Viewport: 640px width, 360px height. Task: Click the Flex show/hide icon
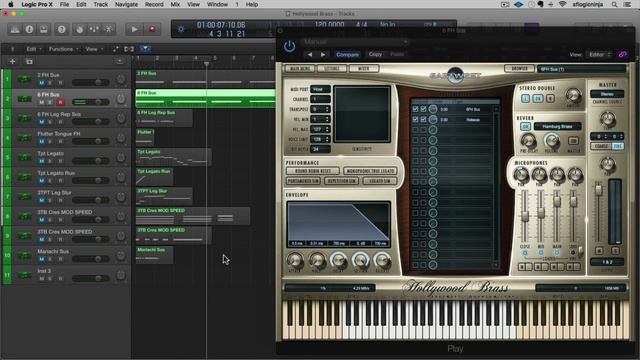129,49
